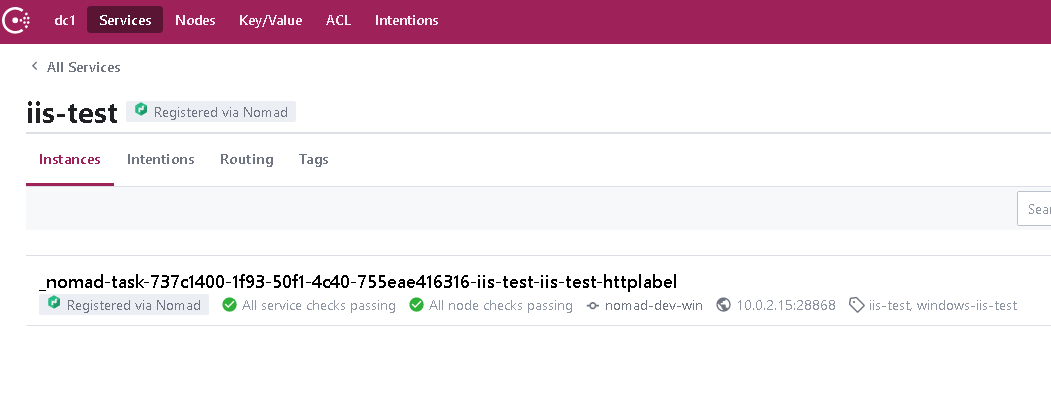This screenshot has height=404, width=1051.
Task: Click the instance search field
Action: (x=1035, y=210)
